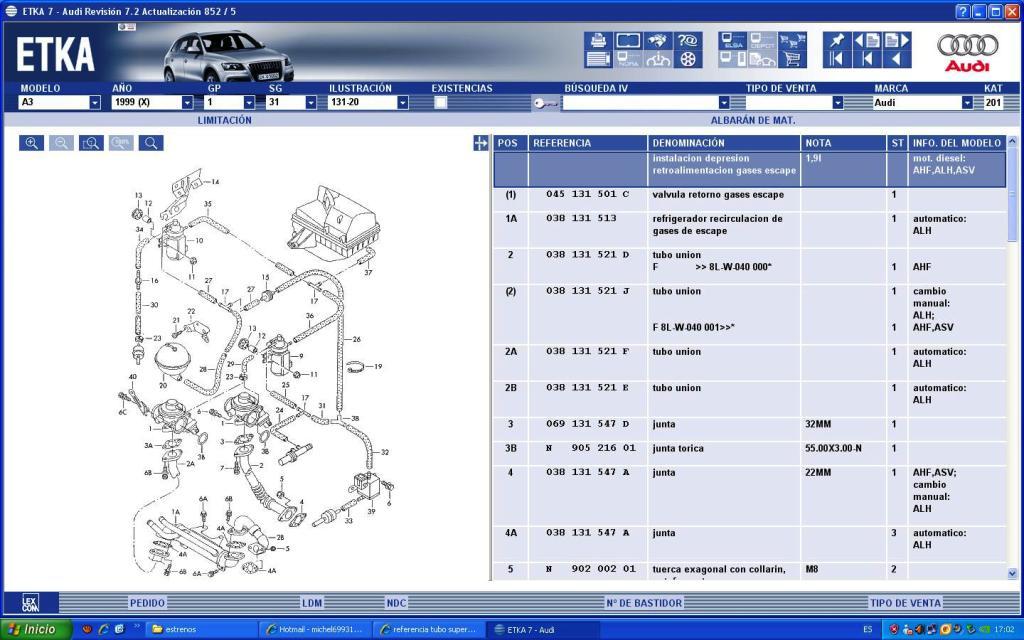This screenshot has height=640, width=1024.
Task: Click the list view icon below the printer
Action: tap(598, 59)
